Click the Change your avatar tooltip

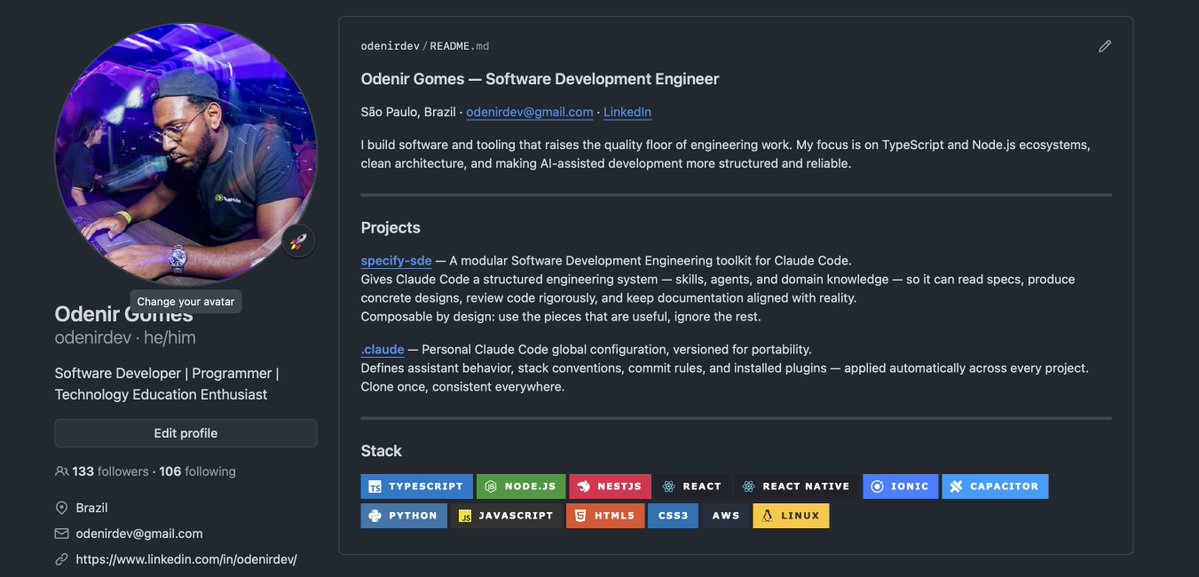tap(186, 302)
